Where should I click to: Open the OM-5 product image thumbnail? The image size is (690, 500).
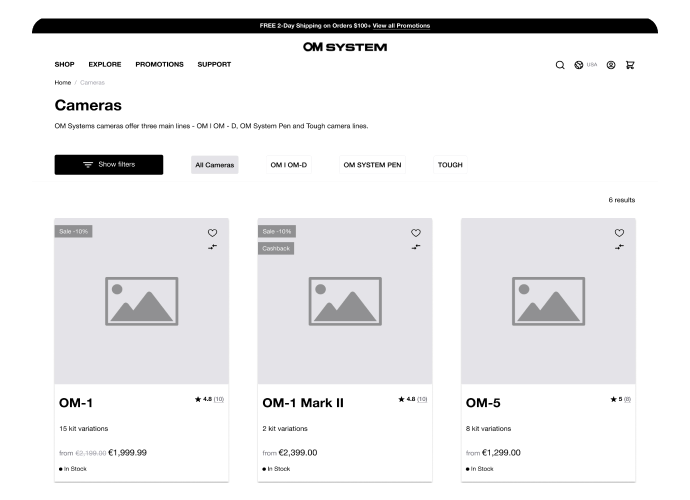coord(548,301)
